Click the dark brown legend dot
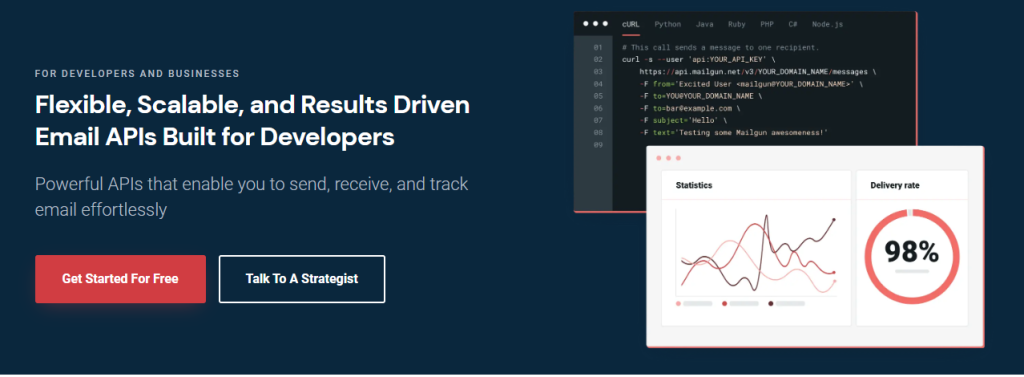The height and width of the screenshot is (377, 1024). (x=771, y=304)
